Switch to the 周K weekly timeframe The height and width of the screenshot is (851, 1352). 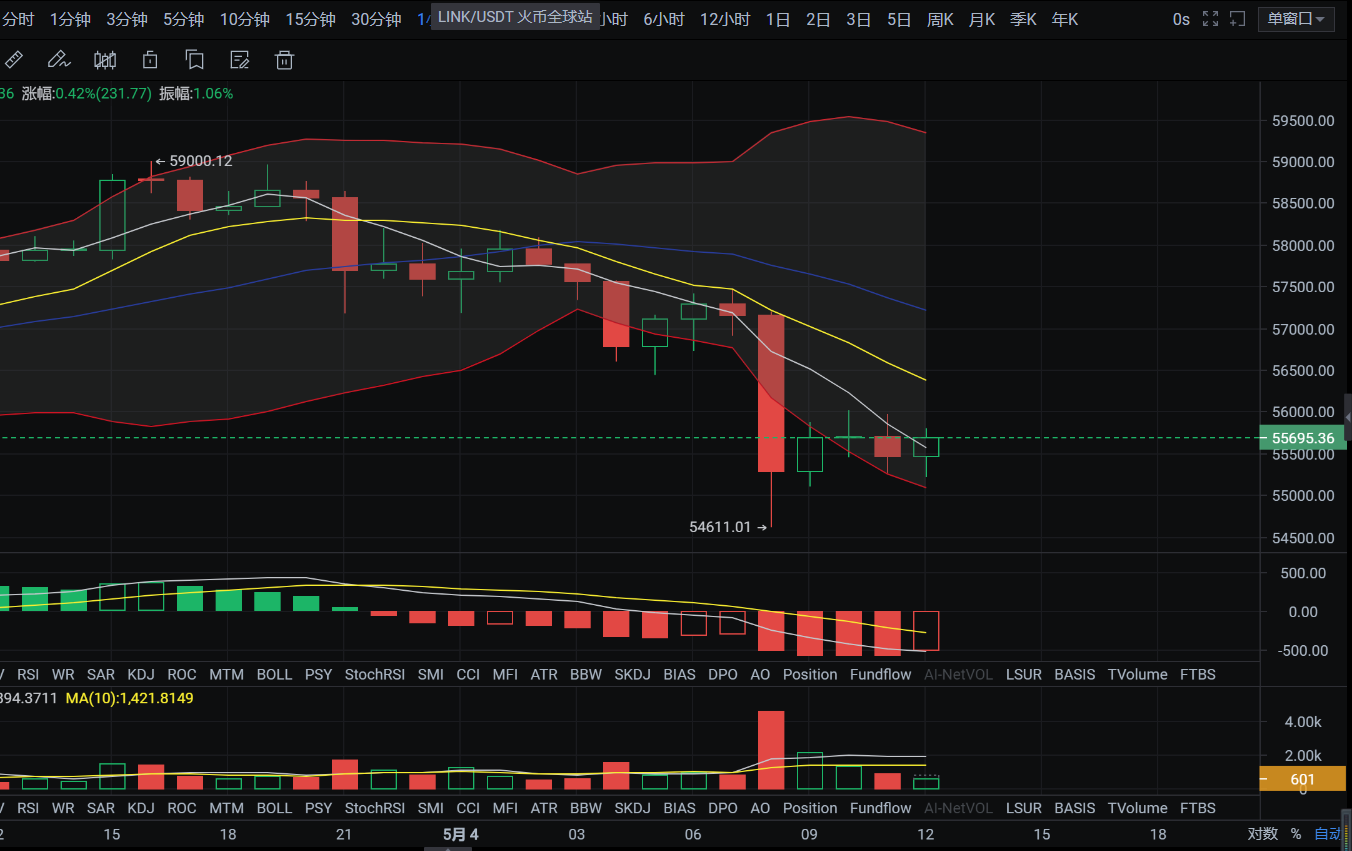point(940,19)
